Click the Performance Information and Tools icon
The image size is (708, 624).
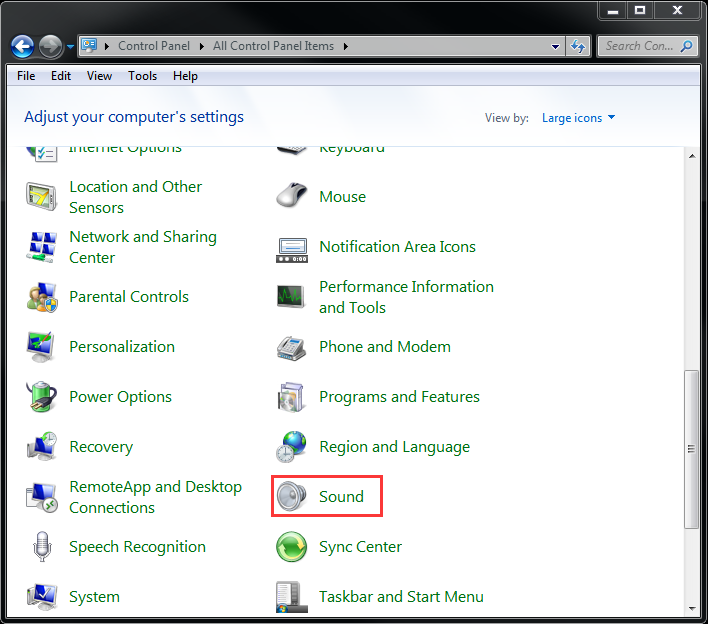coord(291,296)
